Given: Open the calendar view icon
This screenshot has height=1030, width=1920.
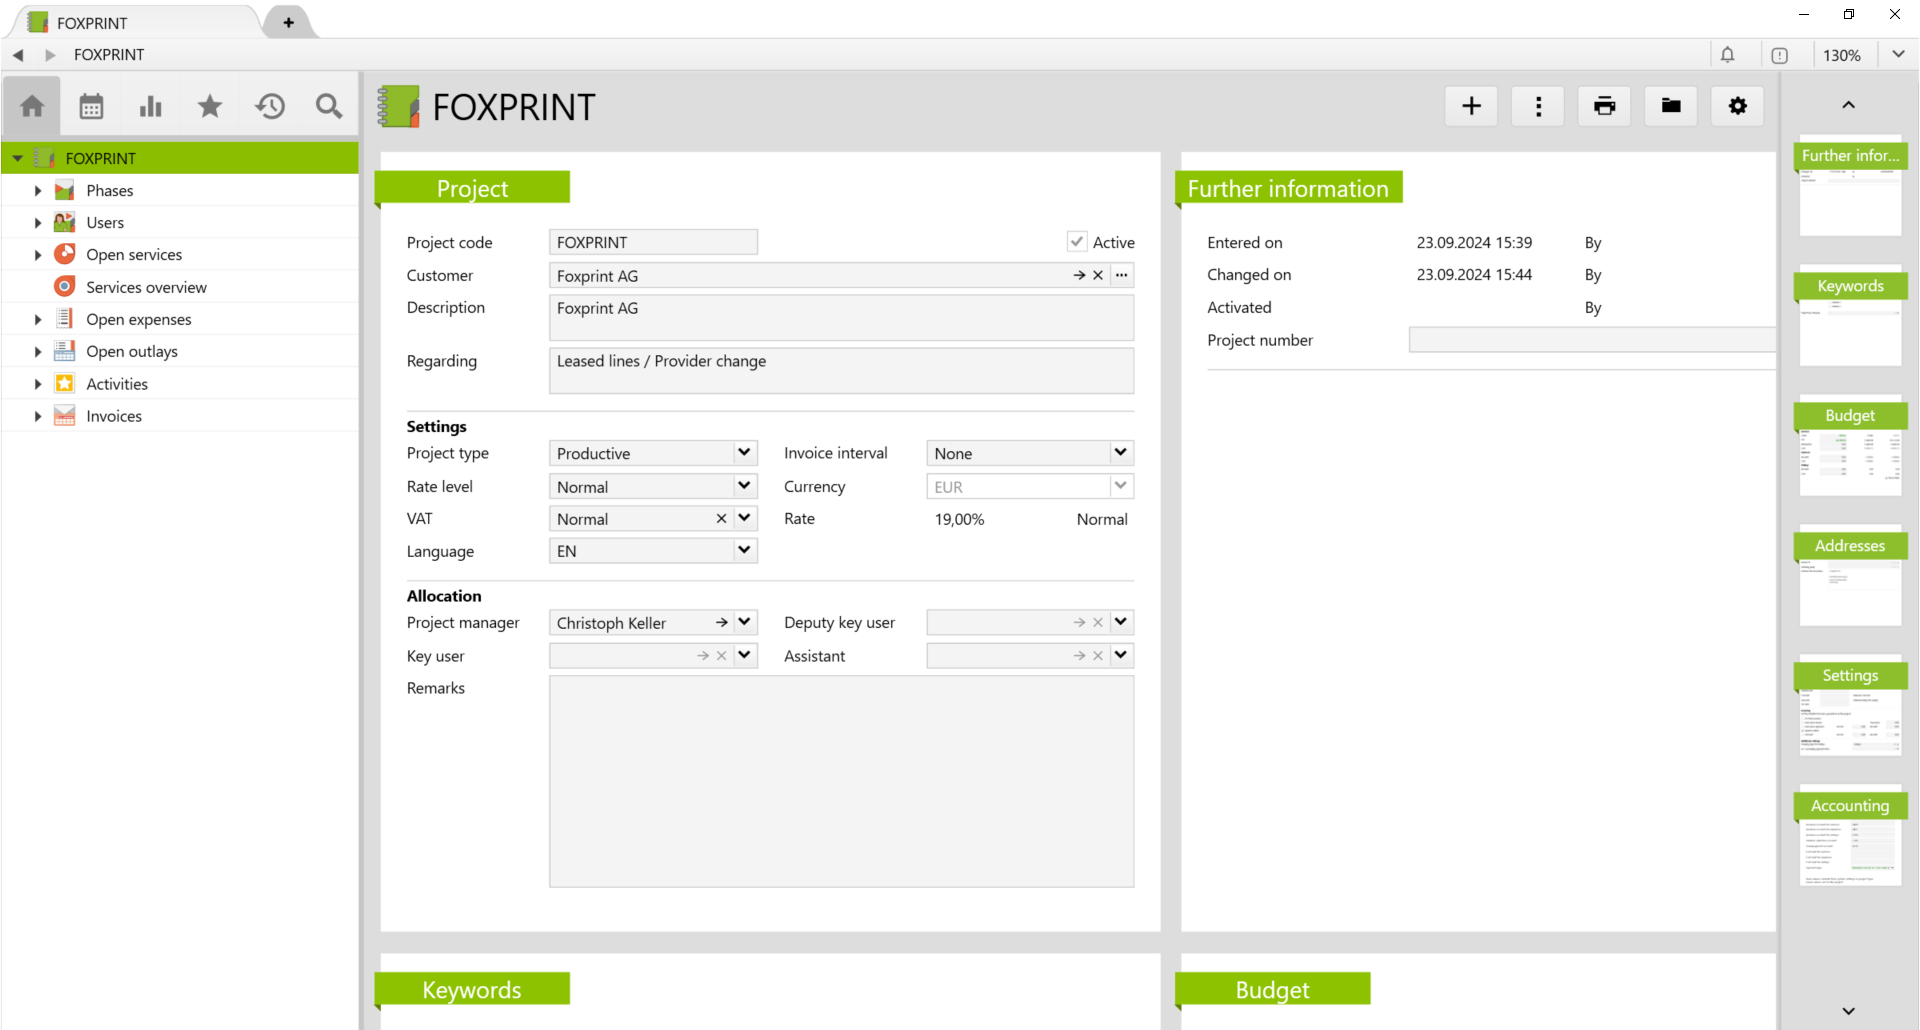Looking at the screenshot, I should [x=91, y=106].
